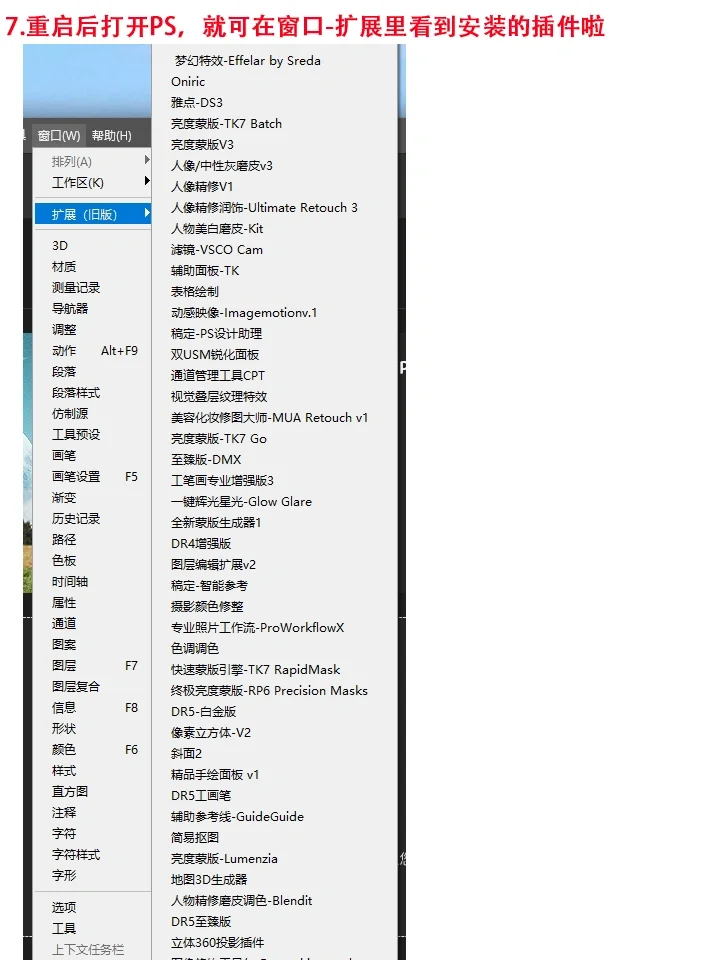
Task: Open the 画笔设置 F5 entry
Action: click(x=93, y=476)
